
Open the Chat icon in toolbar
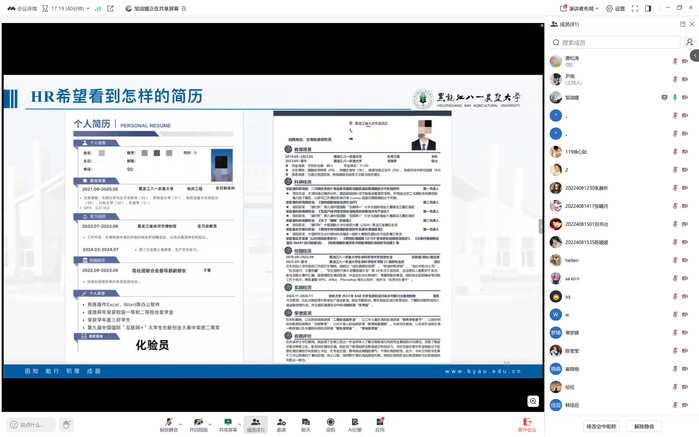306,422
